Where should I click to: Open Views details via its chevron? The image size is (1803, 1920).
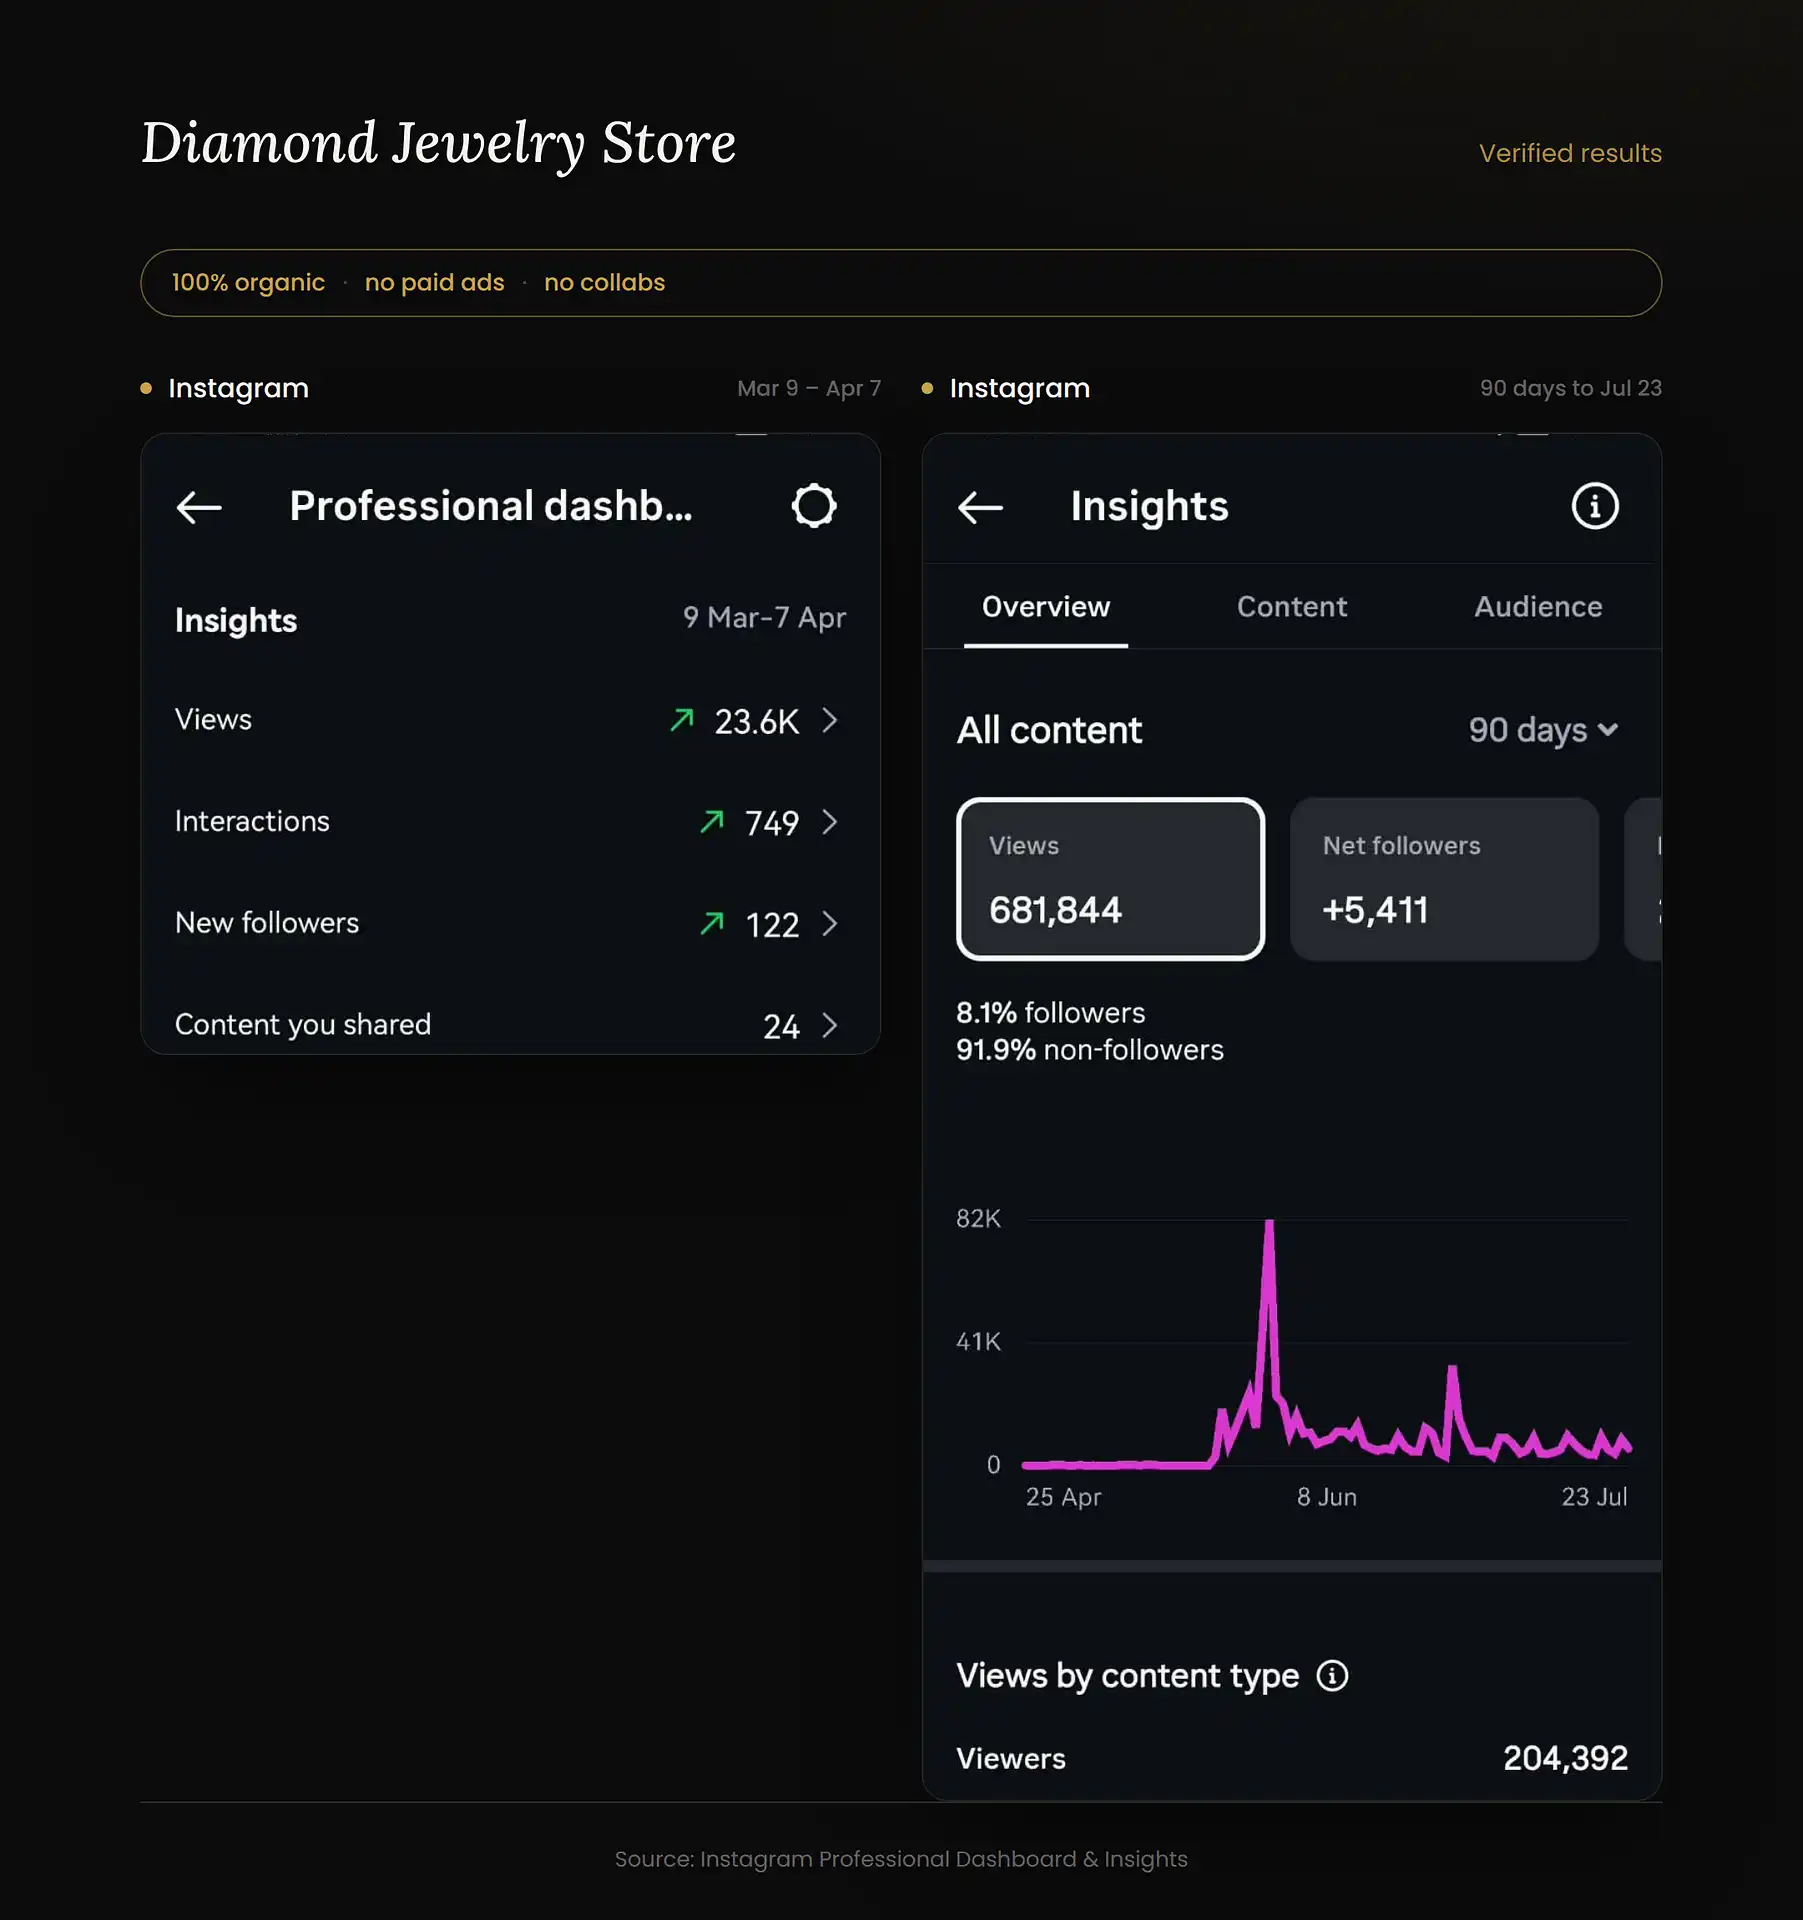click(x=829, y=720)
